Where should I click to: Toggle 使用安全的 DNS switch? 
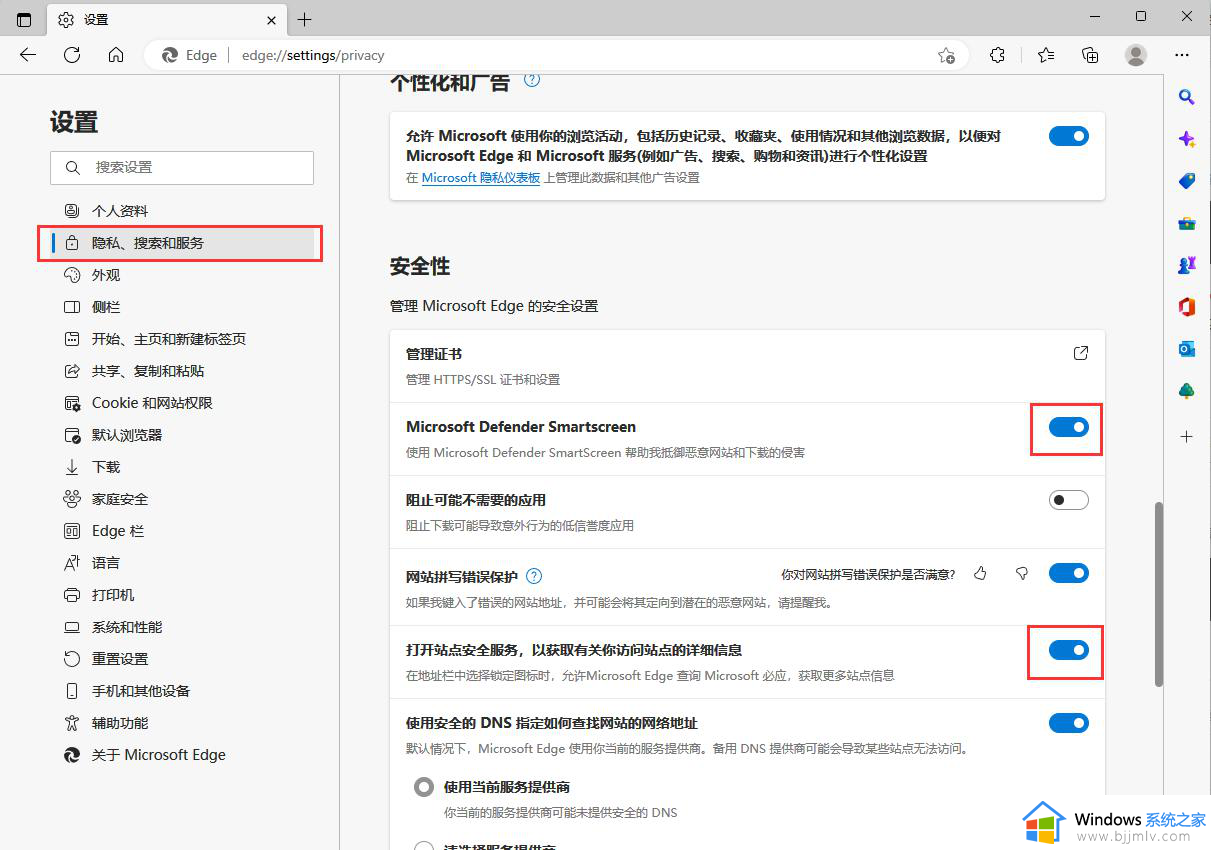[1068, 723]
